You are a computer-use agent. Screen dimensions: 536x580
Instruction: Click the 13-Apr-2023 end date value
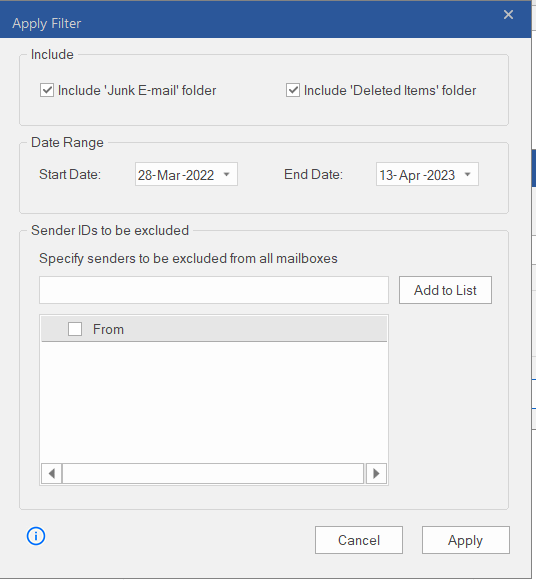click(417, 175)
